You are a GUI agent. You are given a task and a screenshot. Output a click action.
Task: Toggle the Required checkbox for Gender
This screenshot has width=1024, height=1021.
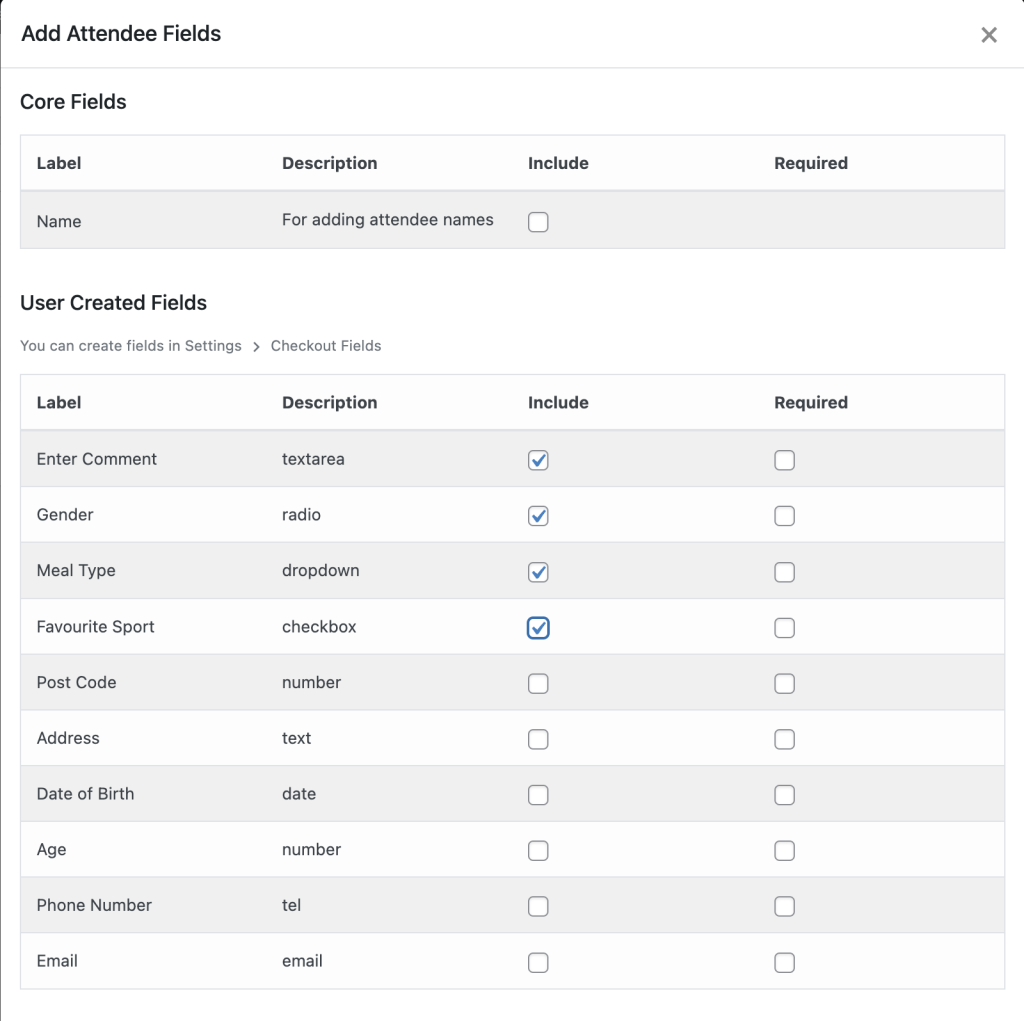coord(784,516)
